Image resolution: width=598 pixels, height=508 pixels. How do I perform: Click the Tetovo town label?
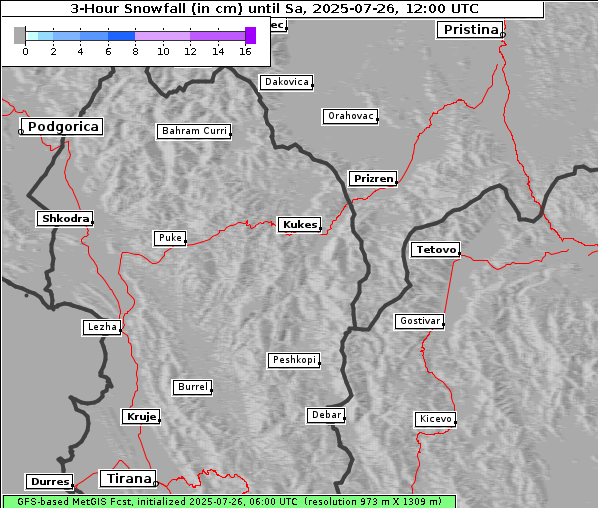(436, 250)
